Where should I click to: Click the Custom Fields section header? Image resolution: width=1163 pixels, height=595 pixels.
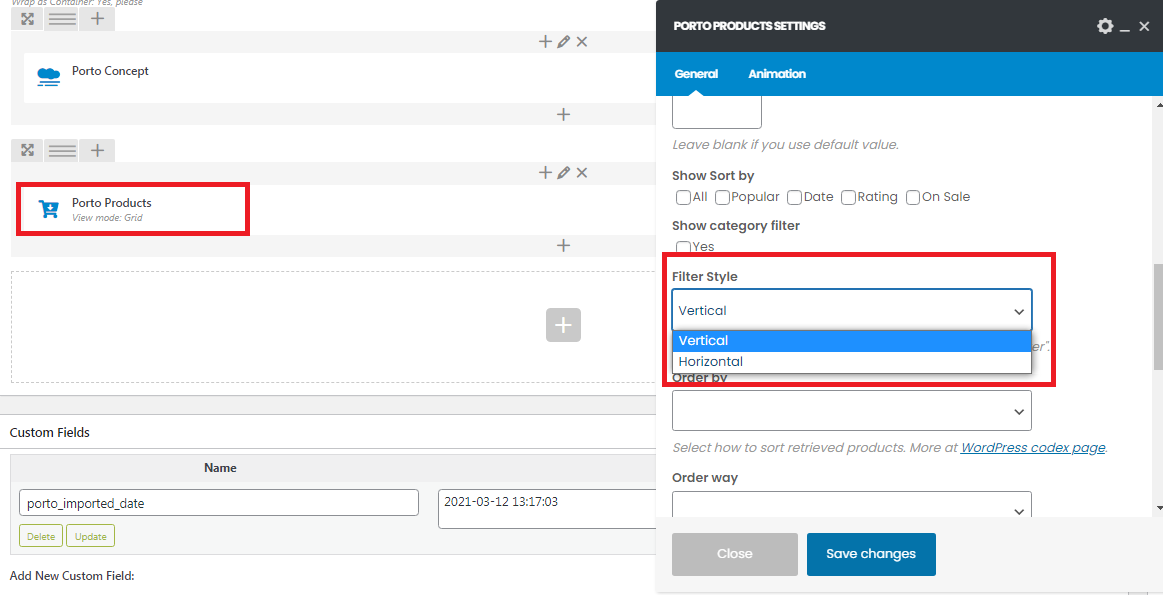tap(50, 432)
